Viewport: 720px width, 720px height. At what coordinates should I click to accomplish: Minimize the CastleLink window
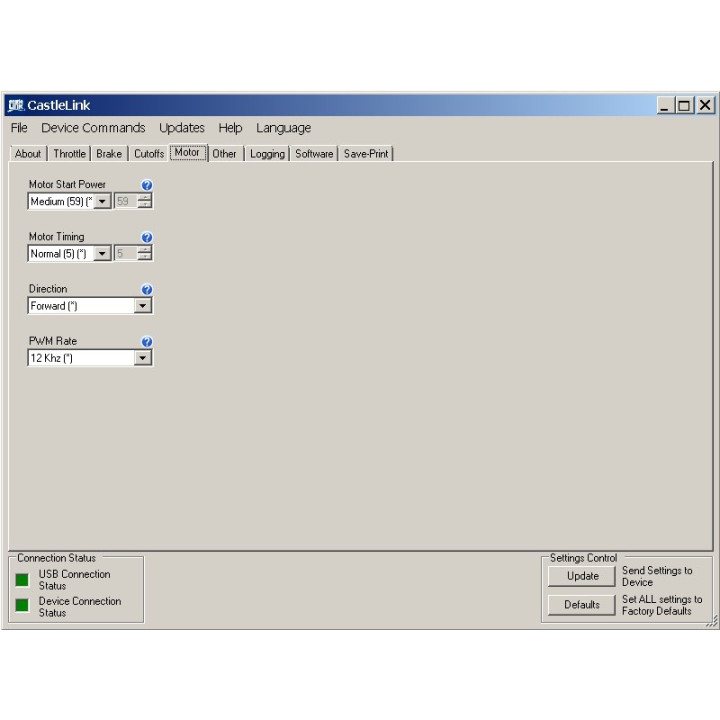(x=664, y=106)
